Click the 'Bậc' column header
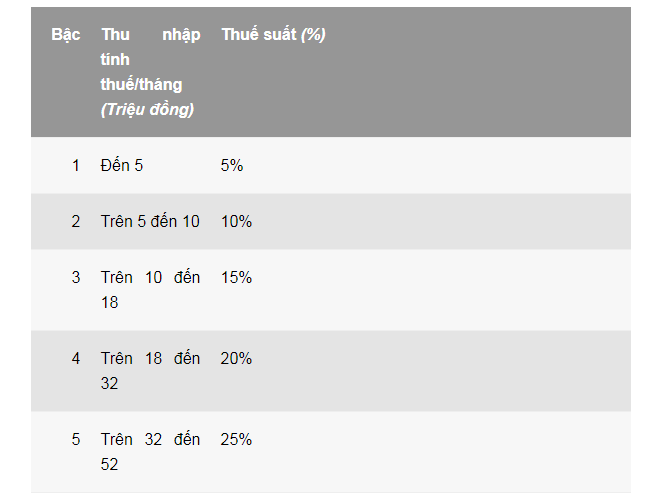The image size is (645, 493). click(x=66, y=35)
